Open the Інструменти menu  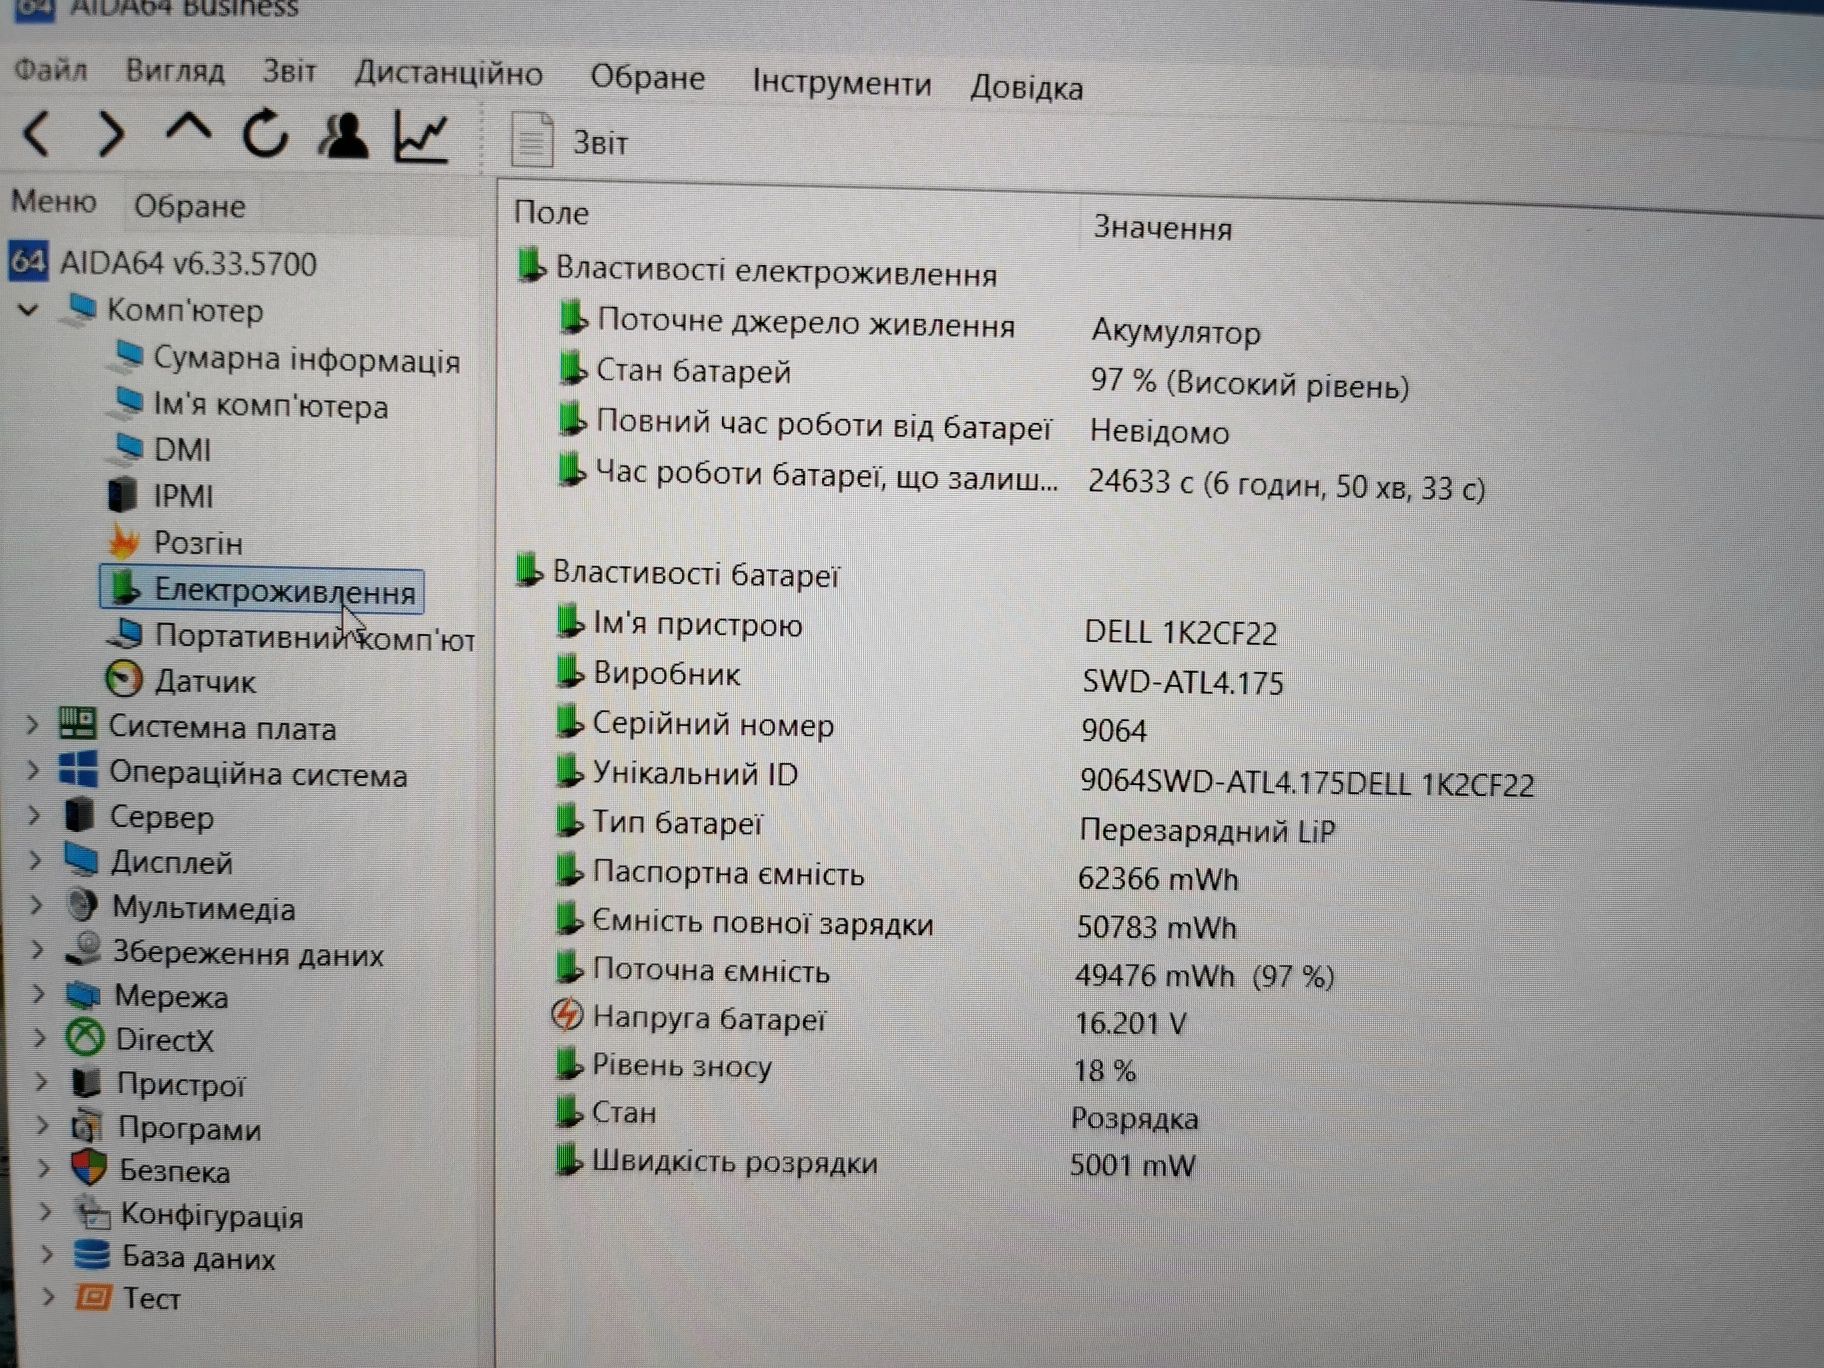coord(841,83)
